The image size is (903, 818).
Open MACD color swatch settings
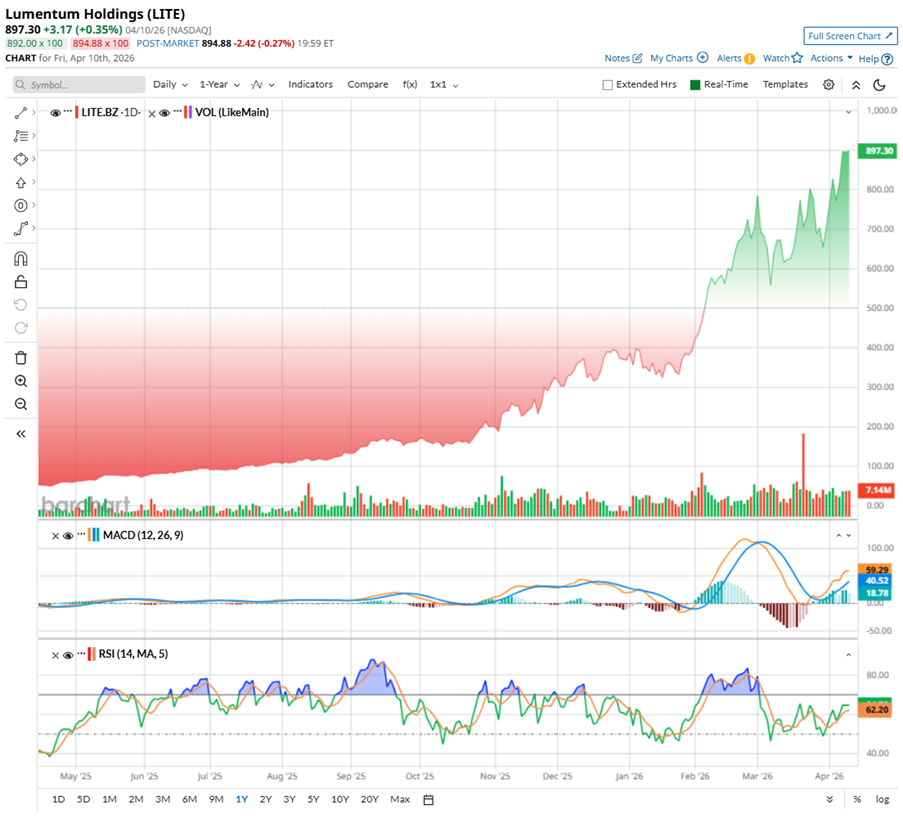(94, 535)
